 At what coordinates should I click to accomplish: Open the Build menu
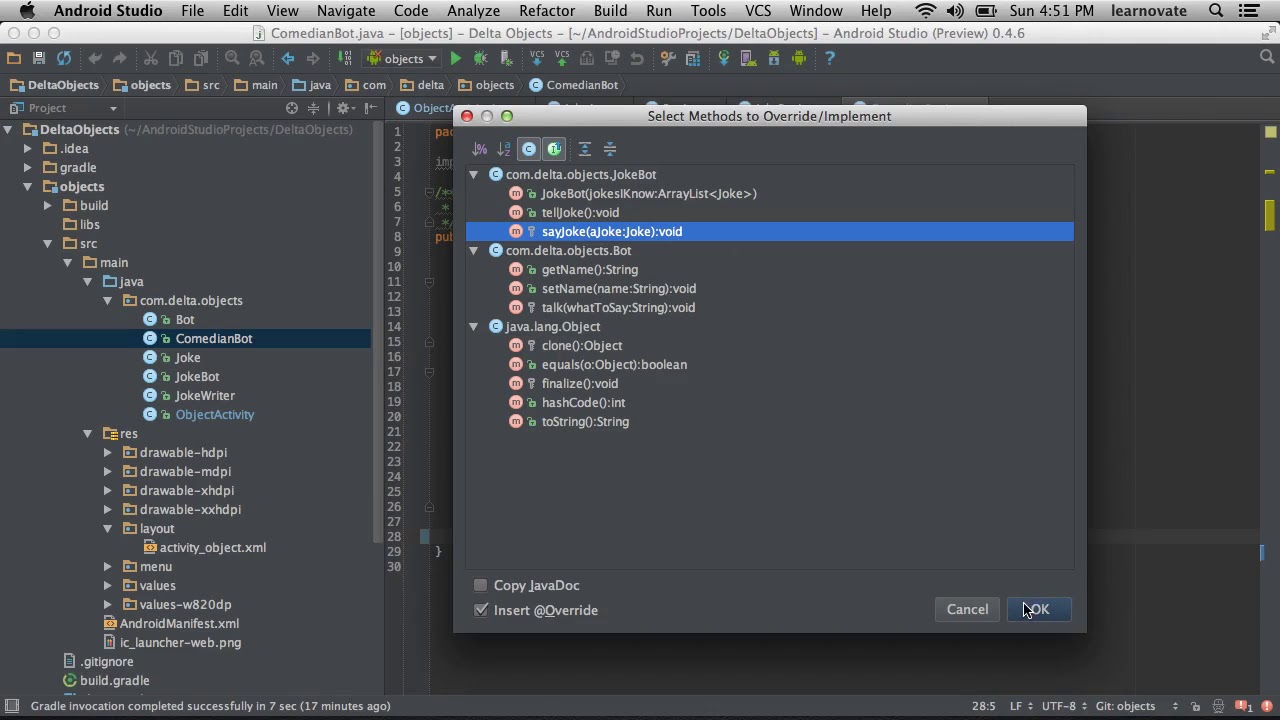tap(610, 11)
